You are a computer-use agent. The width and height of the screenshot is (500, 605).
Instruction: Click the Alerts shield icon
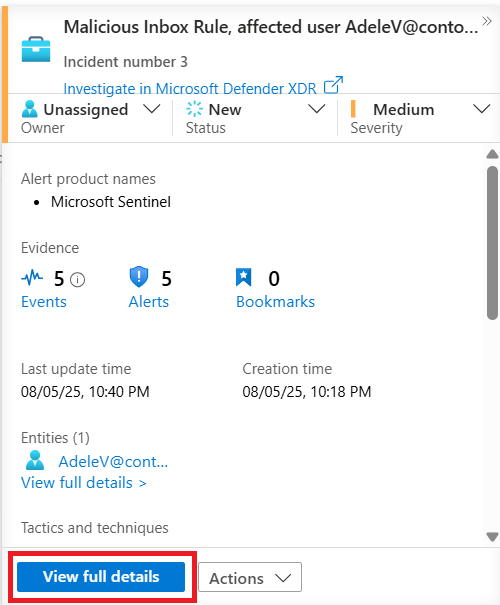coord(139,277)
